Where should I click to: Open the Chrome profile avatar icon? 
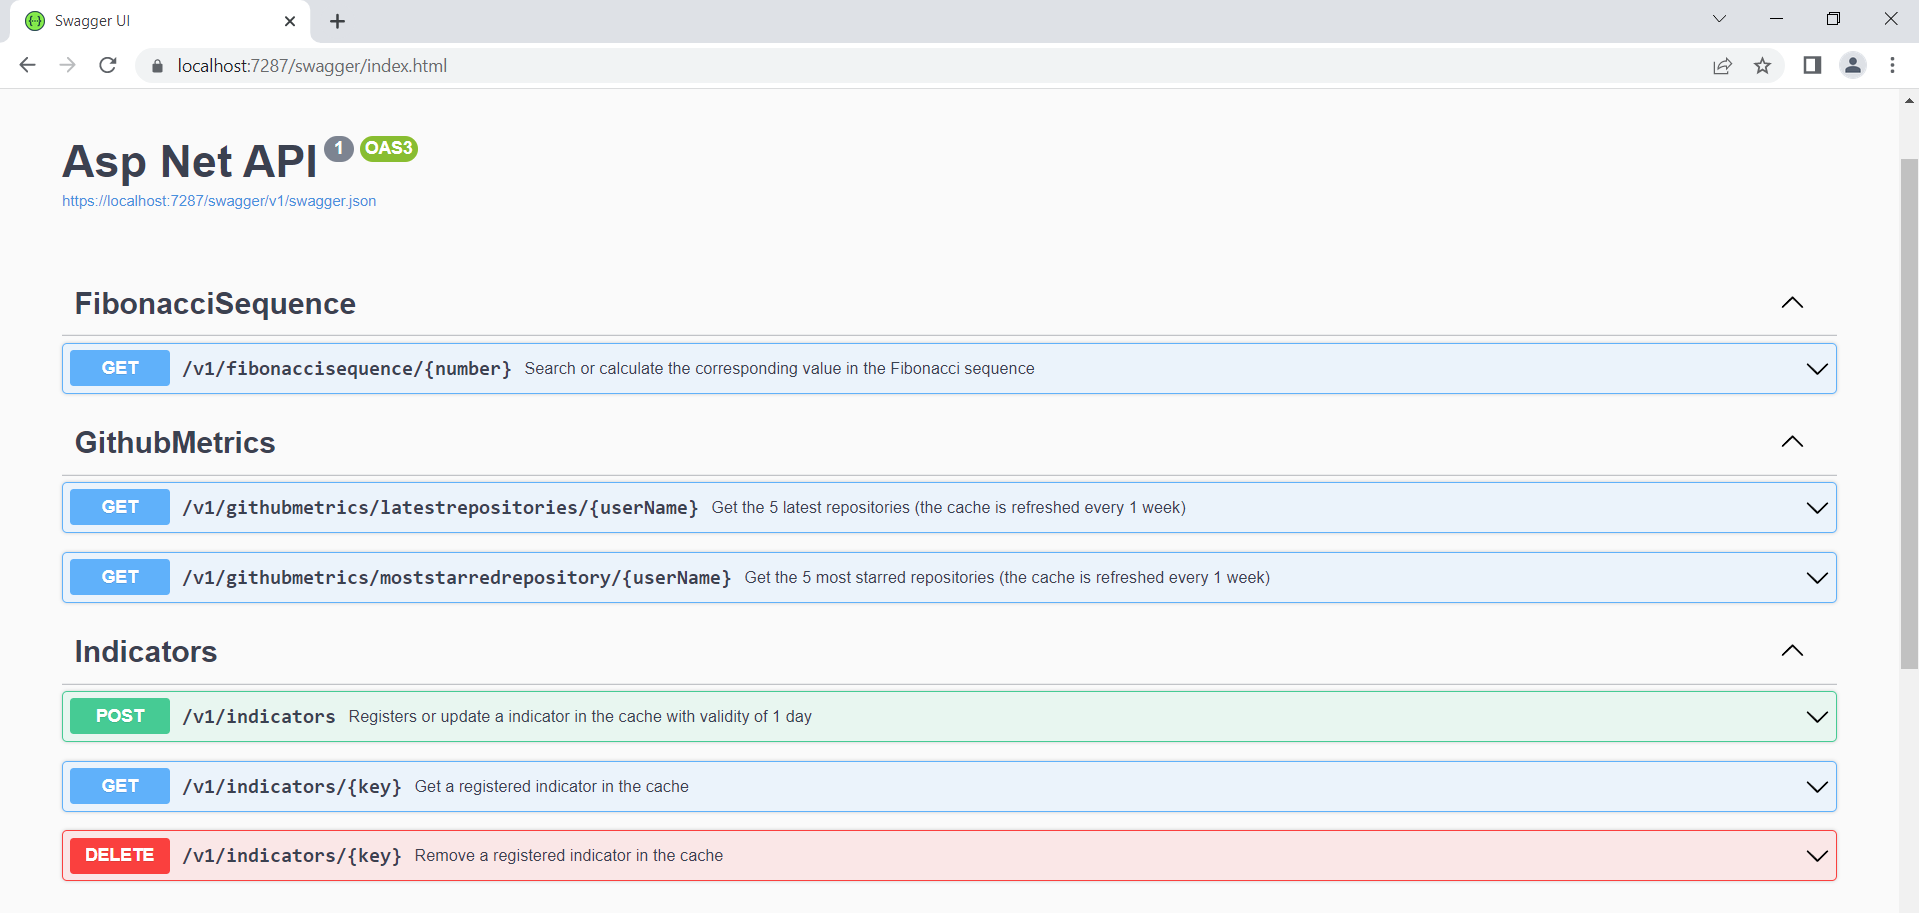[x=1852, y=65]
